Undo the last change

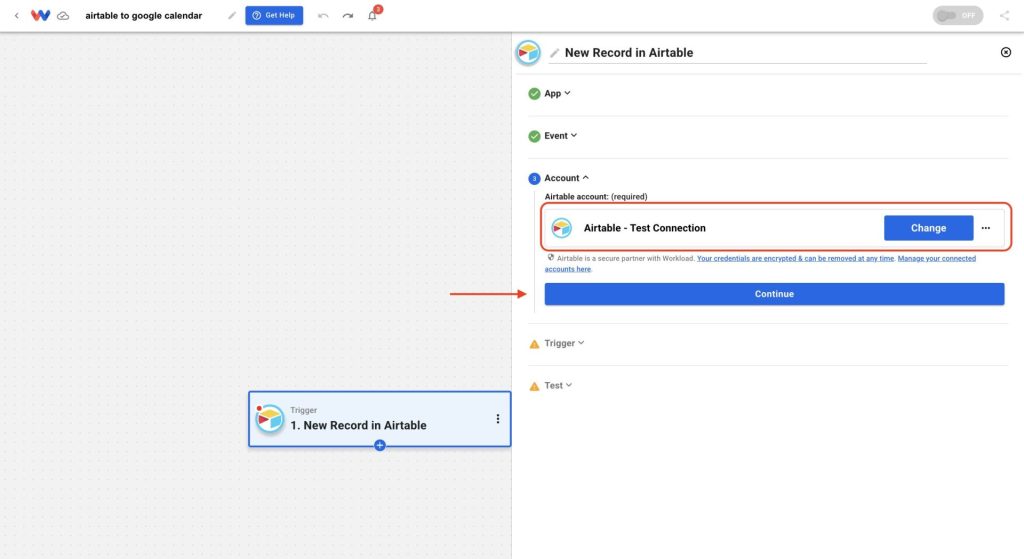pyautogui.click(x=323, y=16)
